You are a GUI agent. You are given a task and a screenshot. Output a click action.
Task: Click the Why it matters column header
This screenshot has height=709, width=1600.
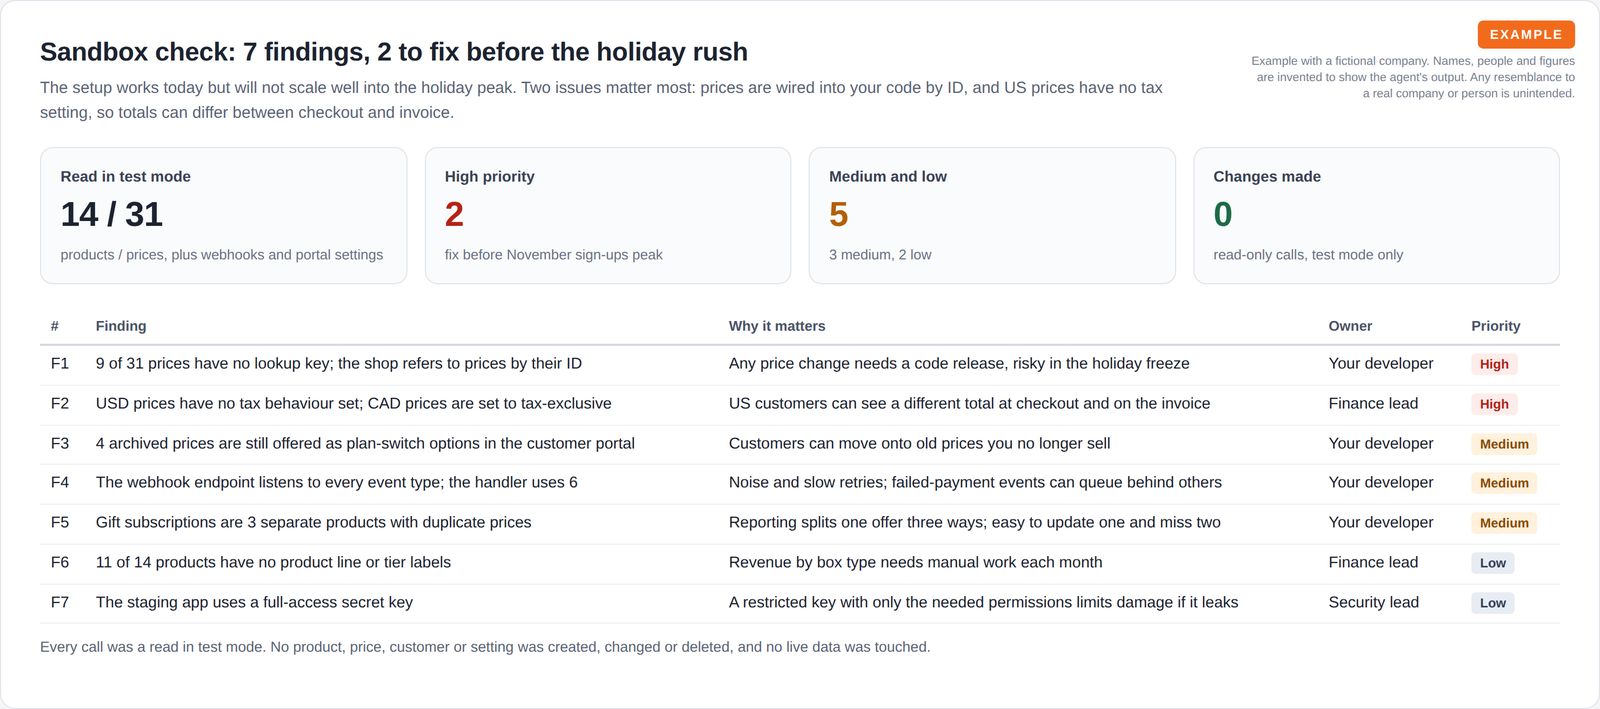click(x=777, y=326)
